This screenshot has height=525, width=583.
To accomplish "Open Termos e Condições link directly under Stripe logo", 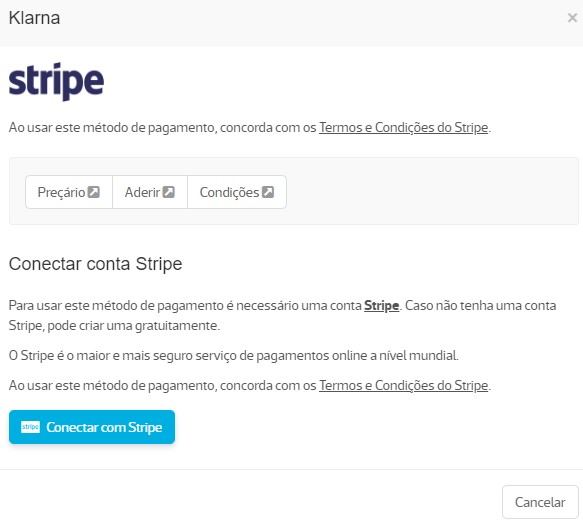I will (x=403, y=128).
